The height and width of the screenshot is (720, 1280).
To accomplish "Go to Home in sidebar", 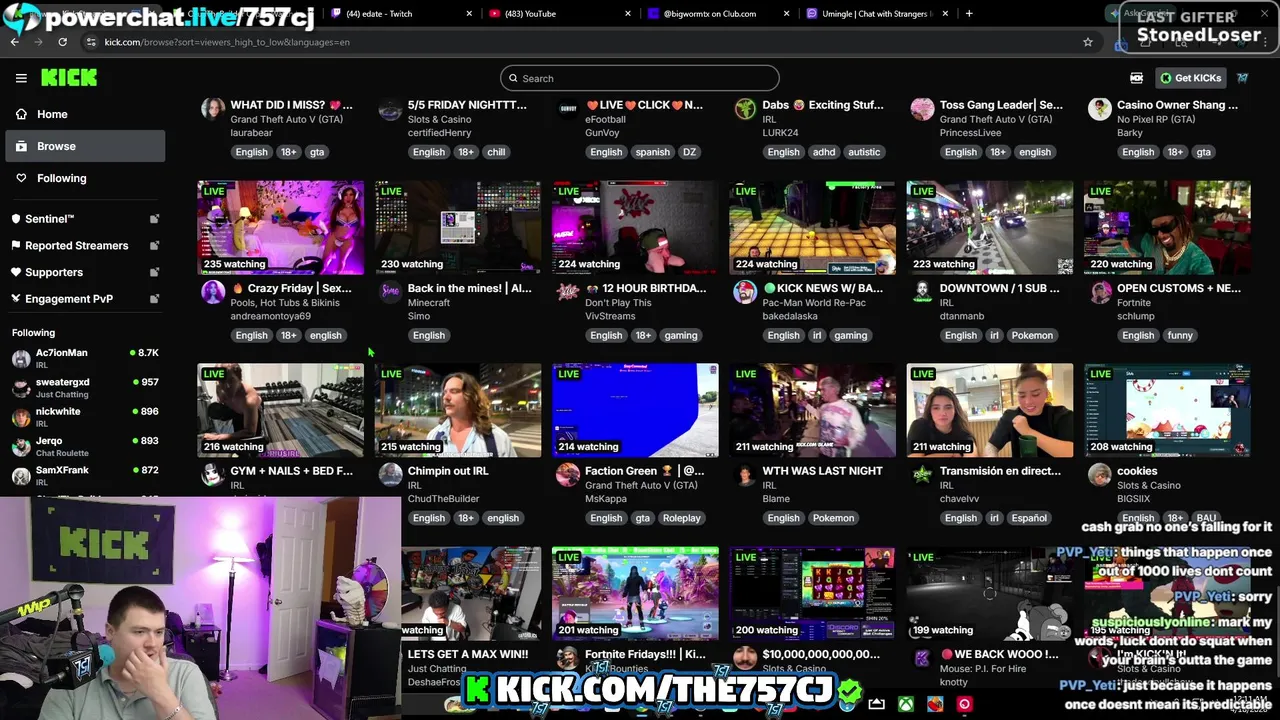I will click(85, 114).
